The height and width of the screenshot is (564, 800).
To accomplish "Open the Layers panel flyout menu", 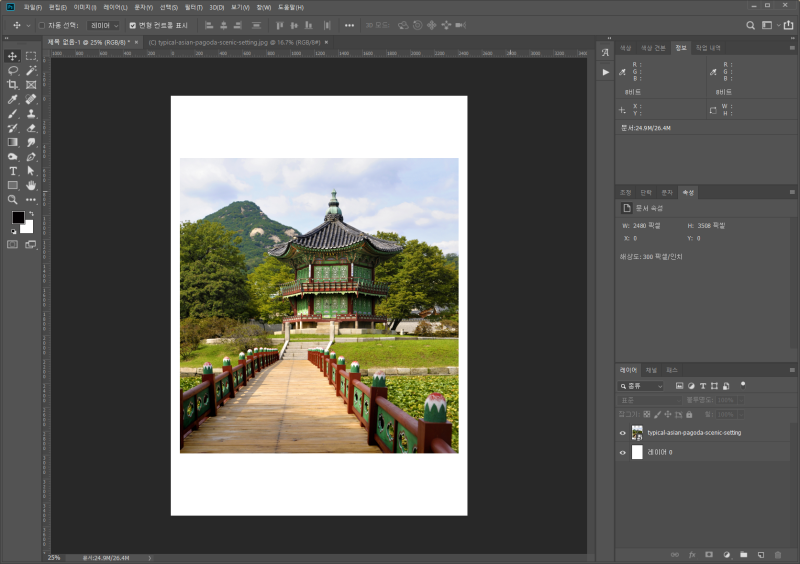I will 792,370.
